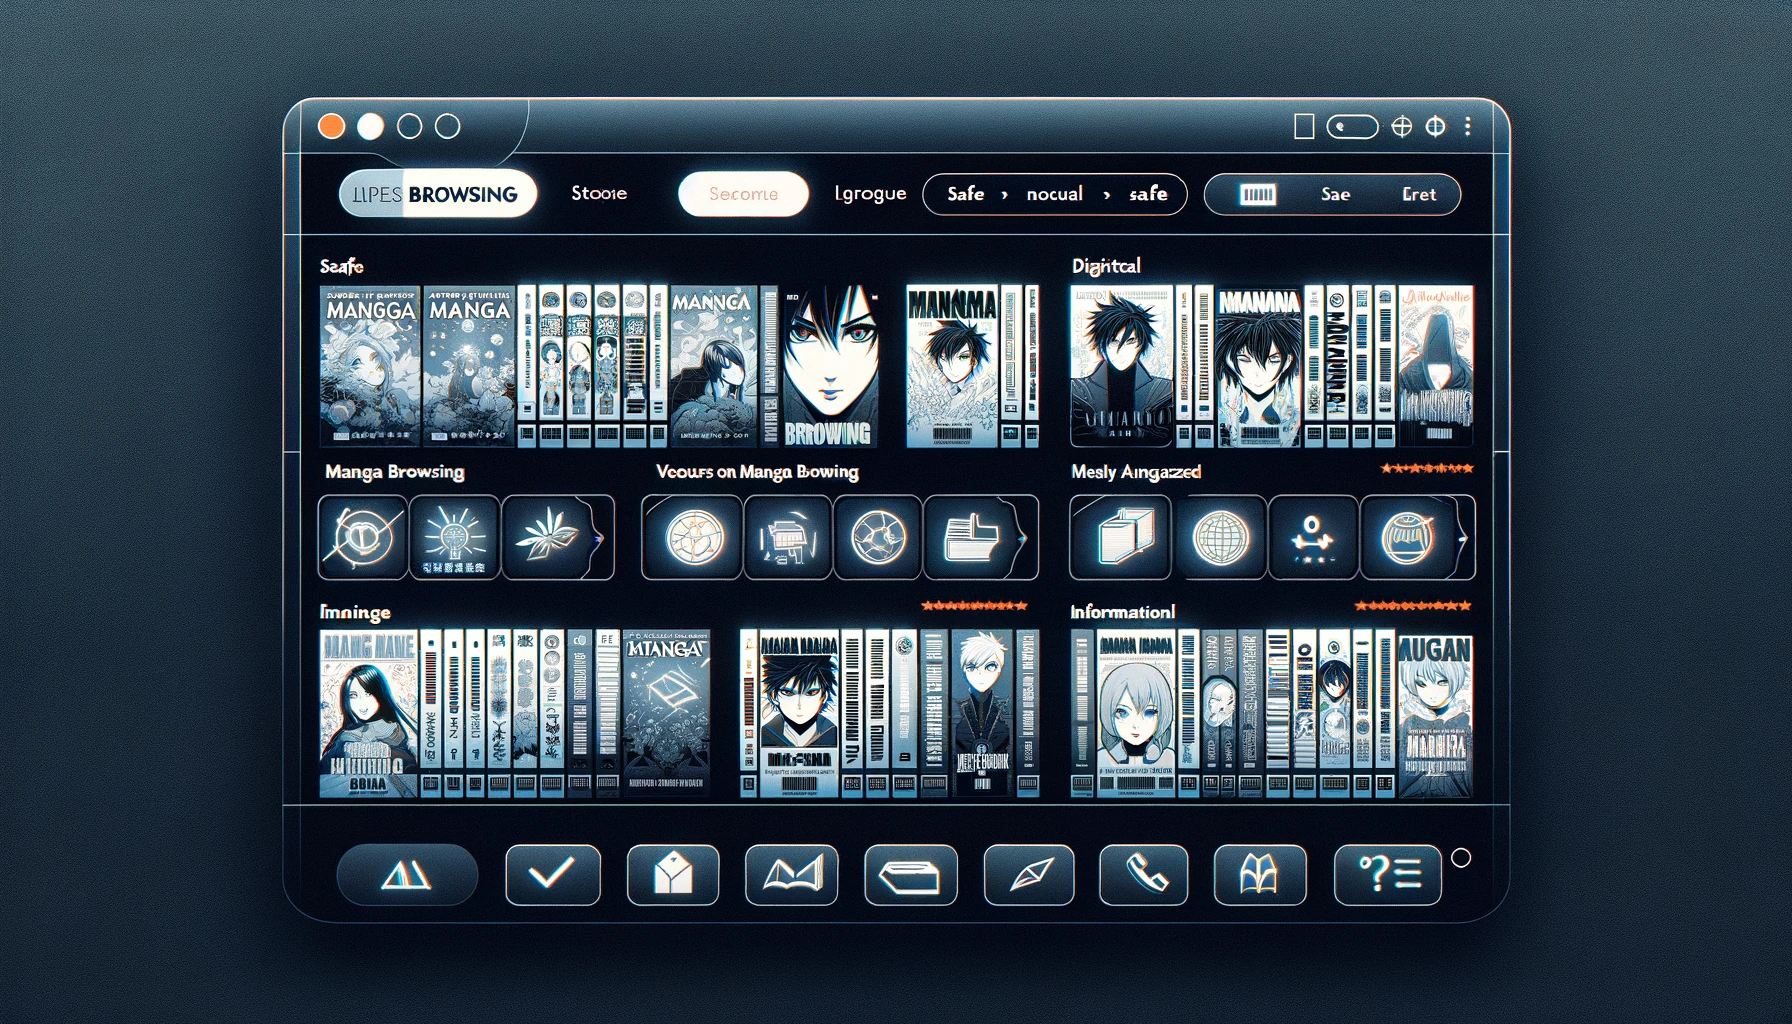Screen dimensions: 1792x1024
Task: Open the three-dot vertical menu in title bar
Action: point(1468,126)
